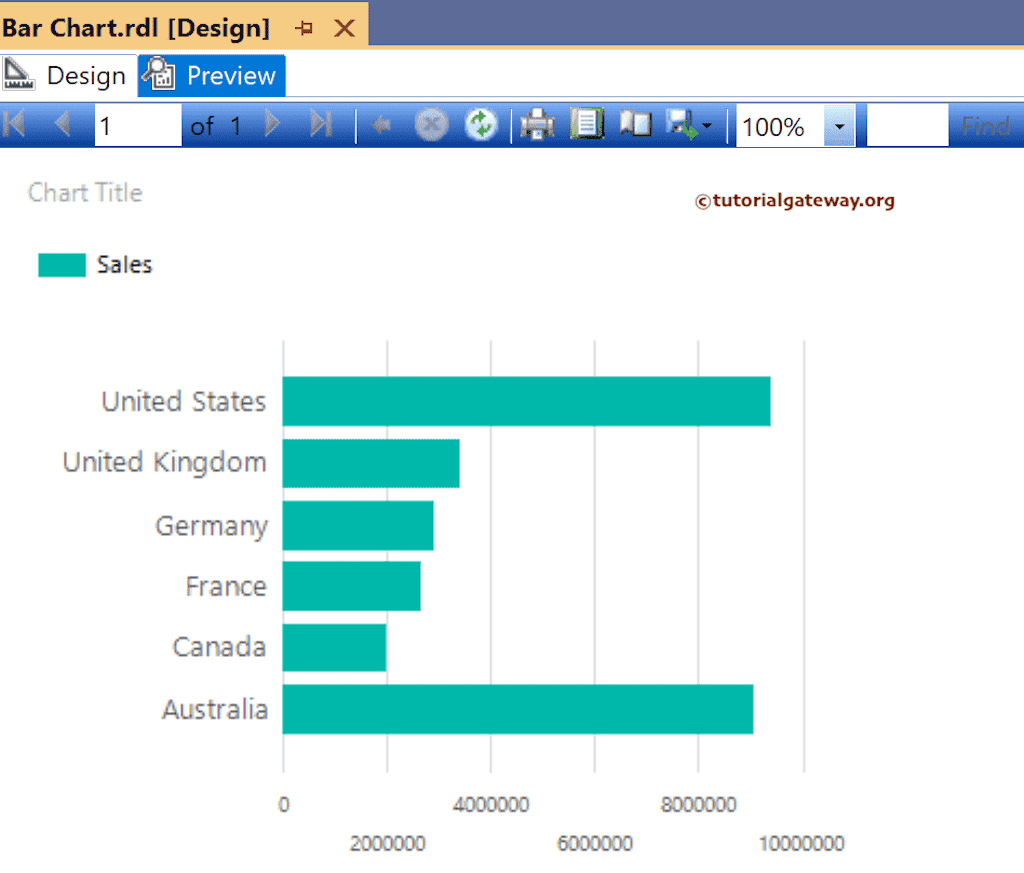The width and height of the screenshot is (1024, 873).
Task: Navigate to the next page
Action: click(x=273, y=124)
